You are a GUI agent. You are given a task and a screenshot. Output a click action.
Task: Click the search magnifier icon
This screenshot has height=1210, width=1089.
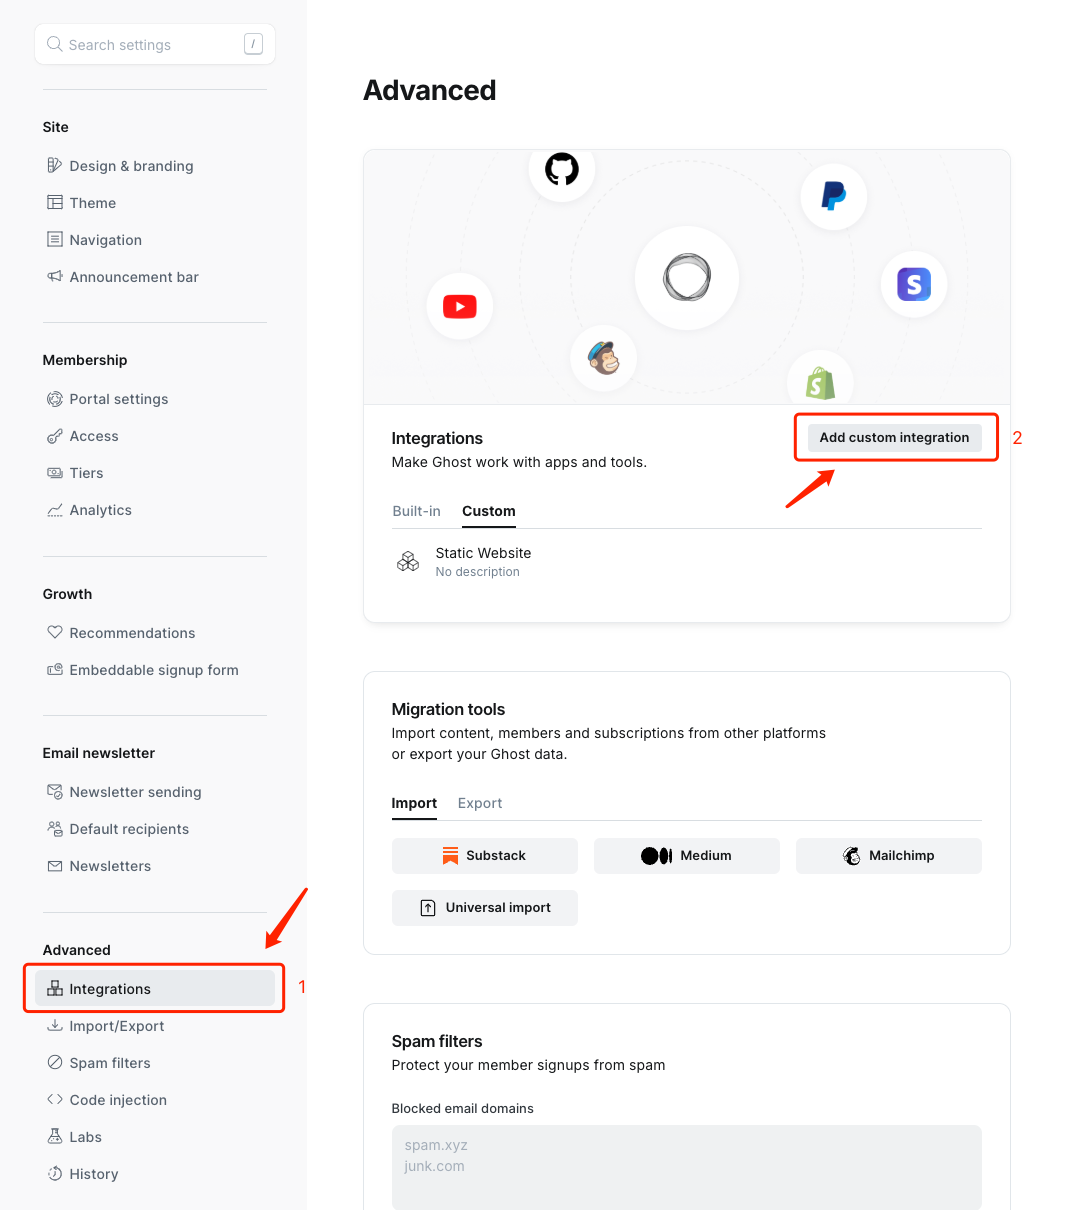(x=55, y=44)
